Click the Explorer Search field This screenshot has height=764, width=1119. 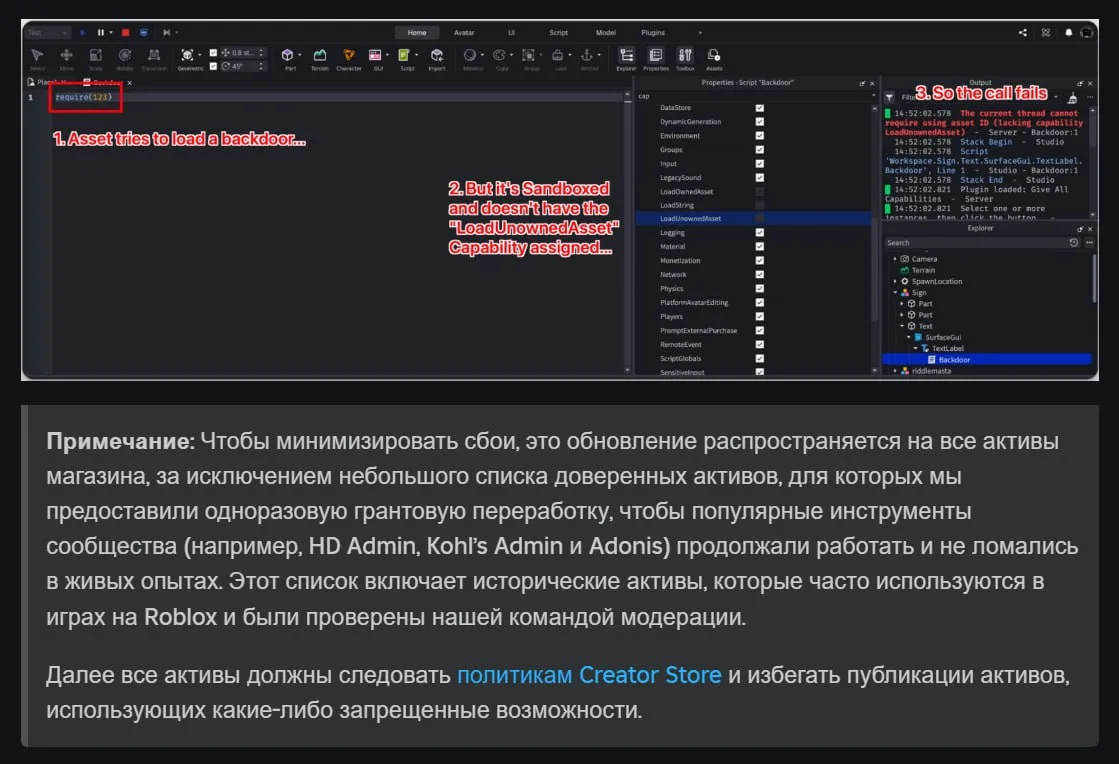(x=974, y=243)
